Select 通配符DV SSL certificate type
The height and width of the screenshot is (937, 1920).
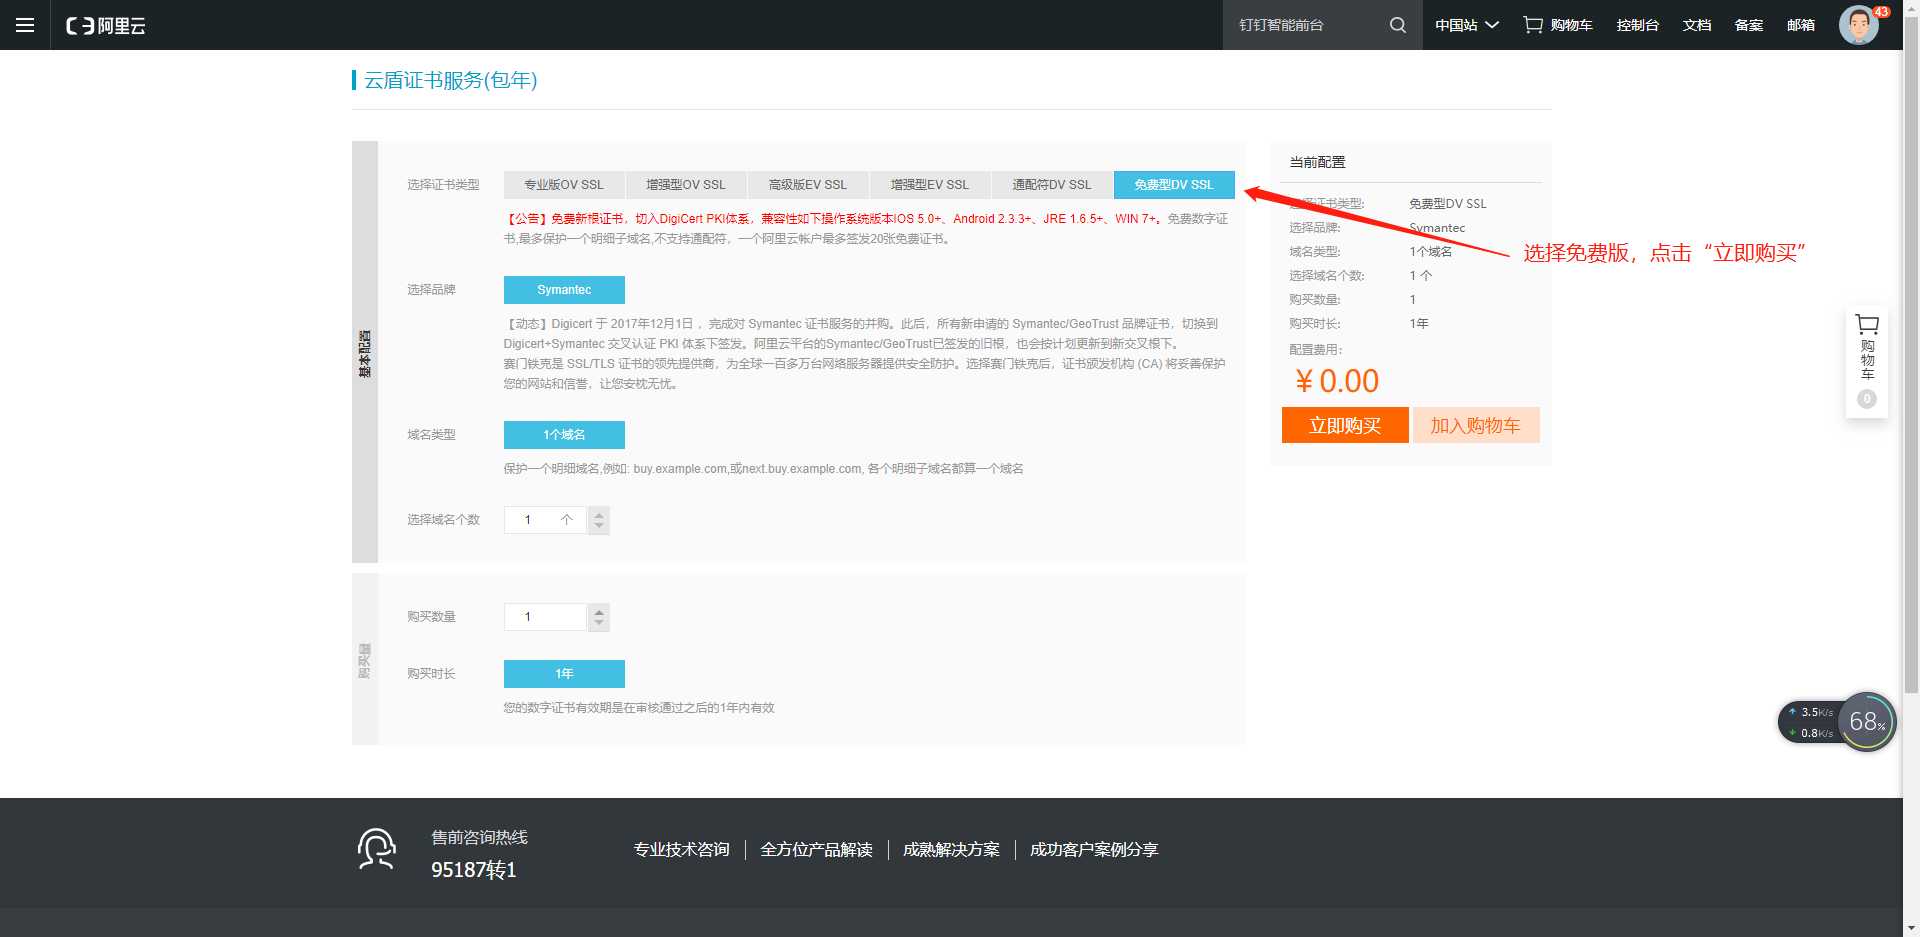click(1052, 185)
